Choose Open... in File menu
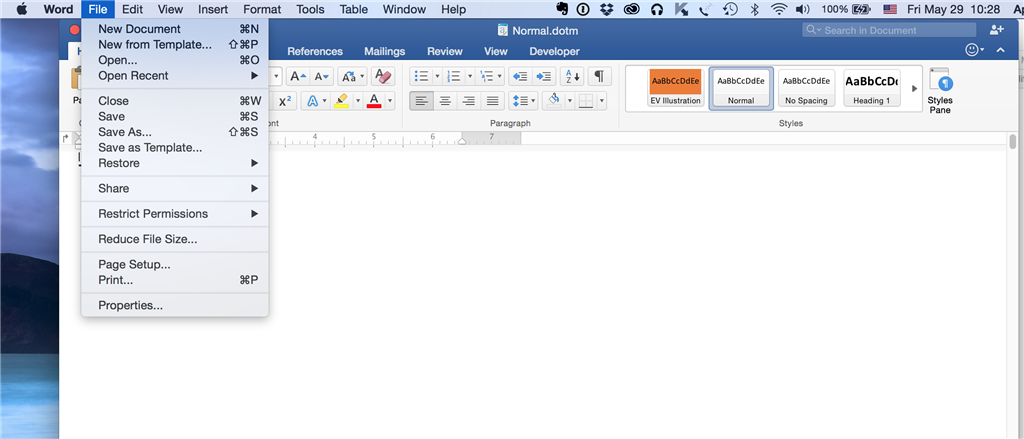1024x439 pixels. click(x=174, y=60)
